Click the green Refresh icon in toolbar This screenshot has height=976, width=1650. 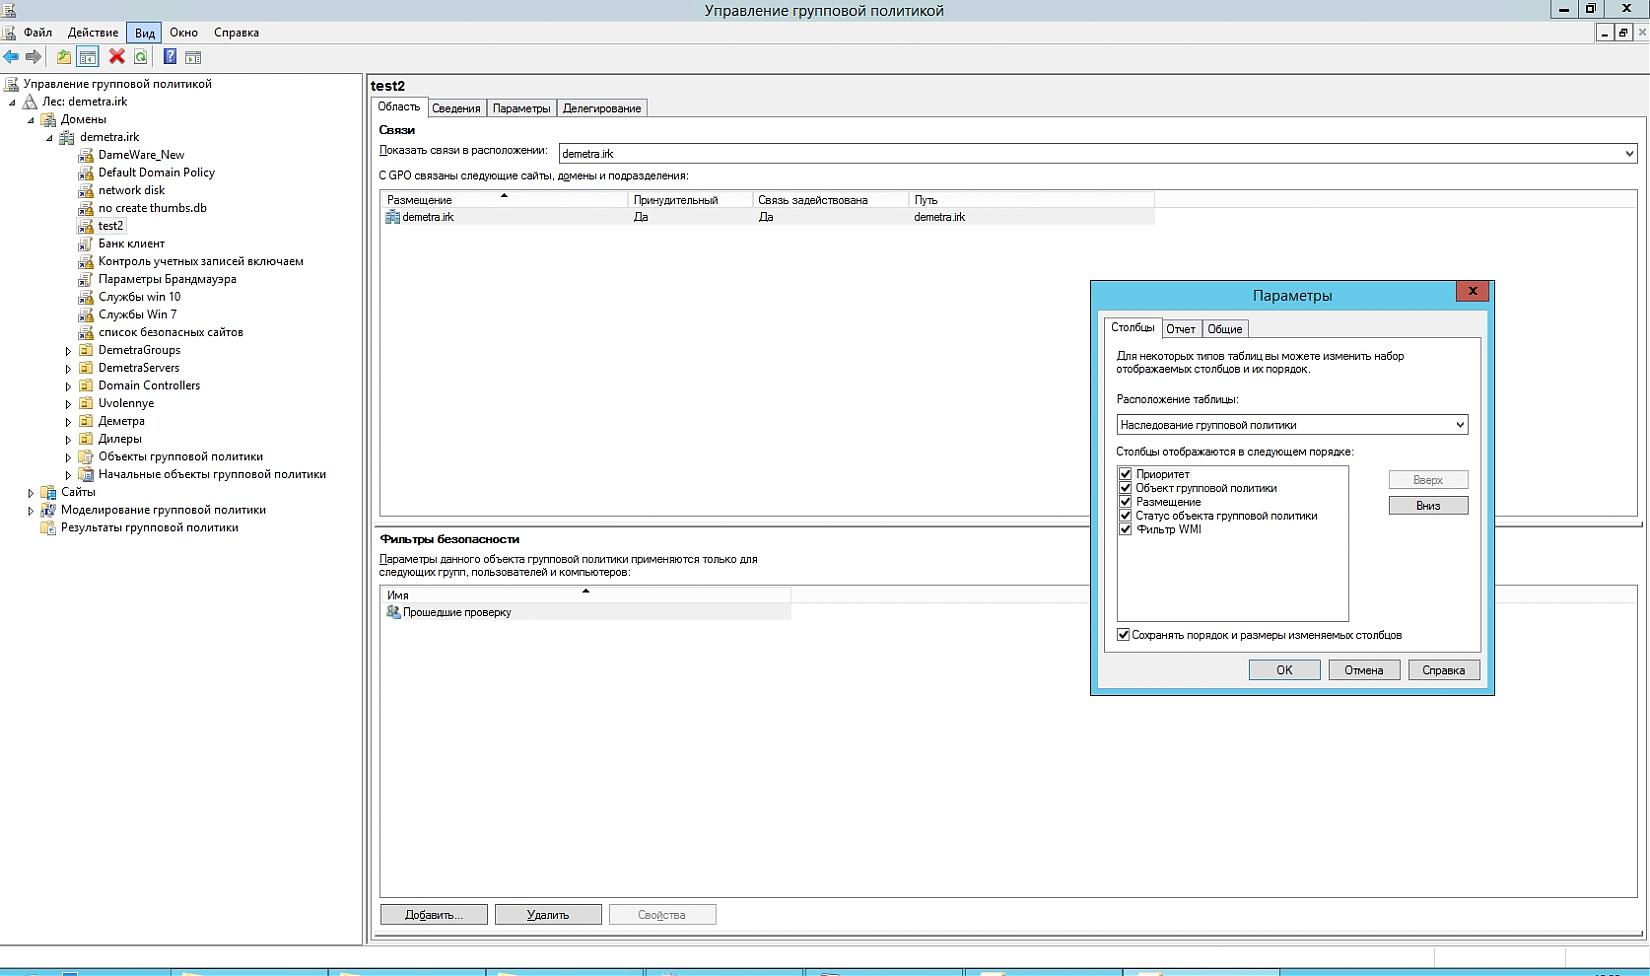141,57
